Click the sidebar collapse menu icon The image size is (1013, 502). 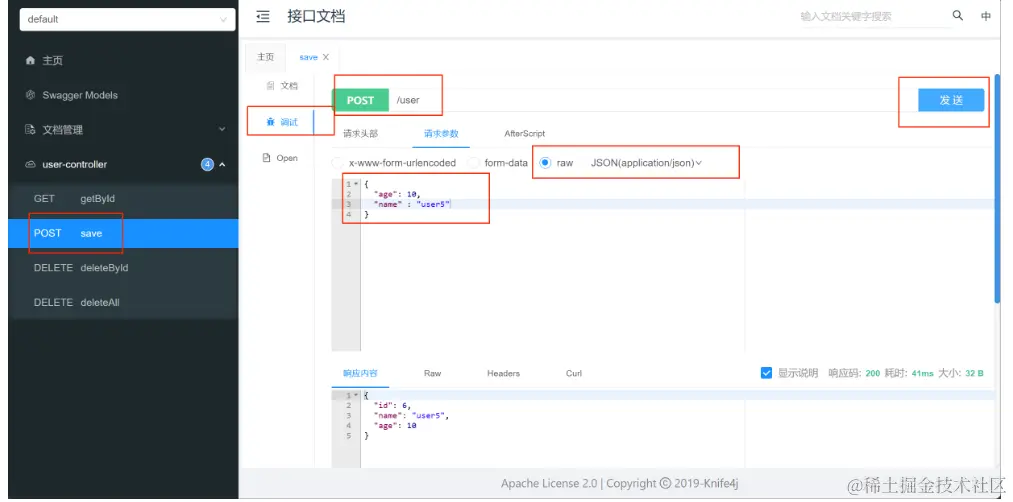pos(263,17)
